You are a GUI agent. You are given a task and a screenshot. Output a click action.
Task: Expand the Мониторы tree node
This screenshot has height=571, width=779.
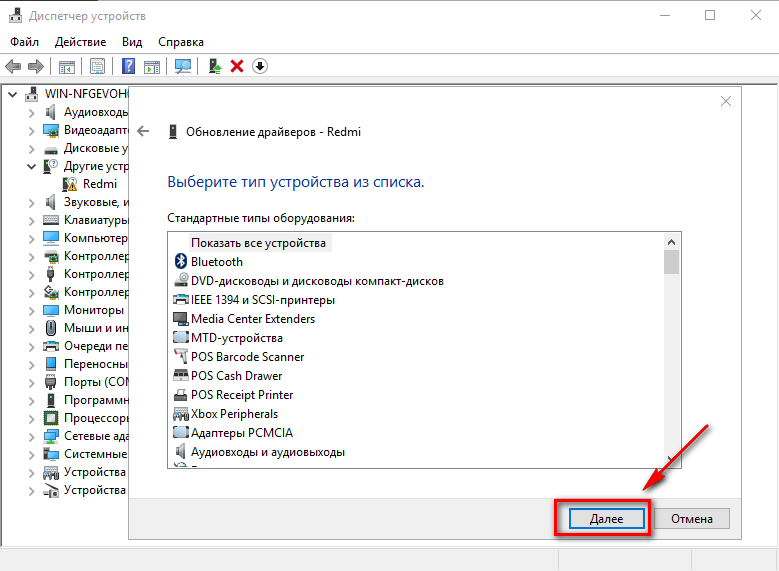[31, 310]
